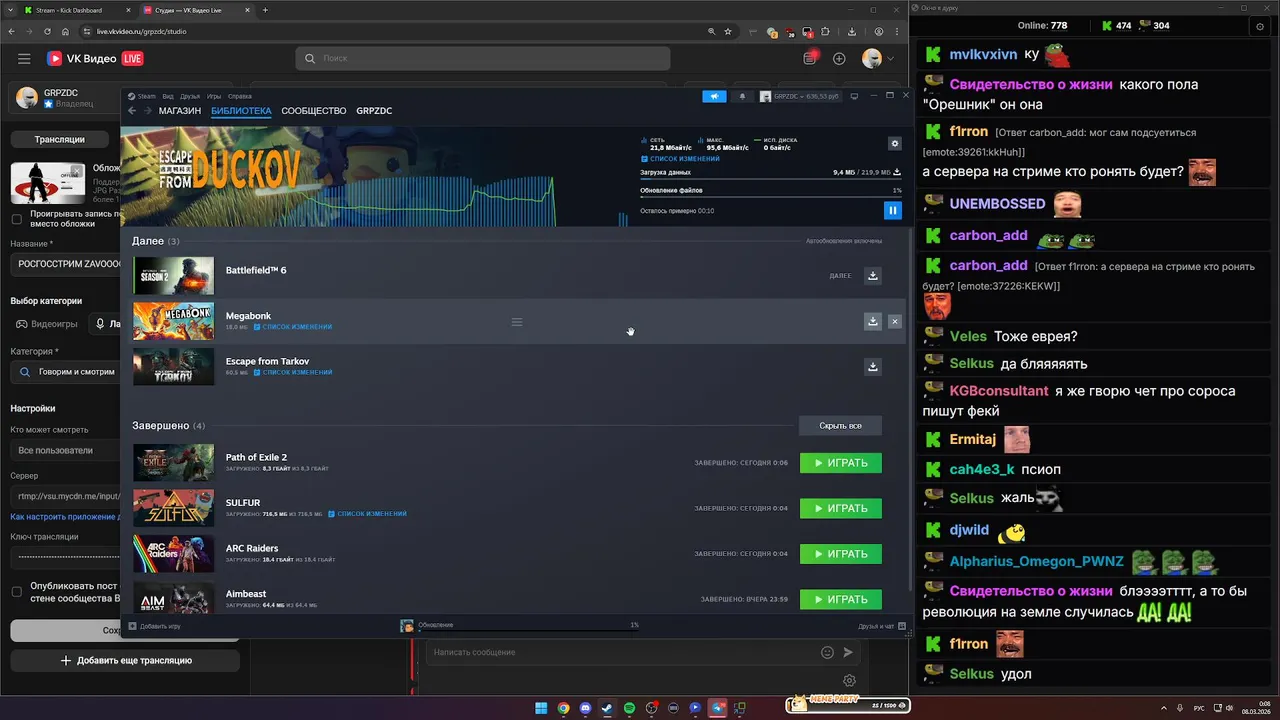Open Windows Start menu
1280x720 pixels.
pyautogui.click(x=541, y=708)
